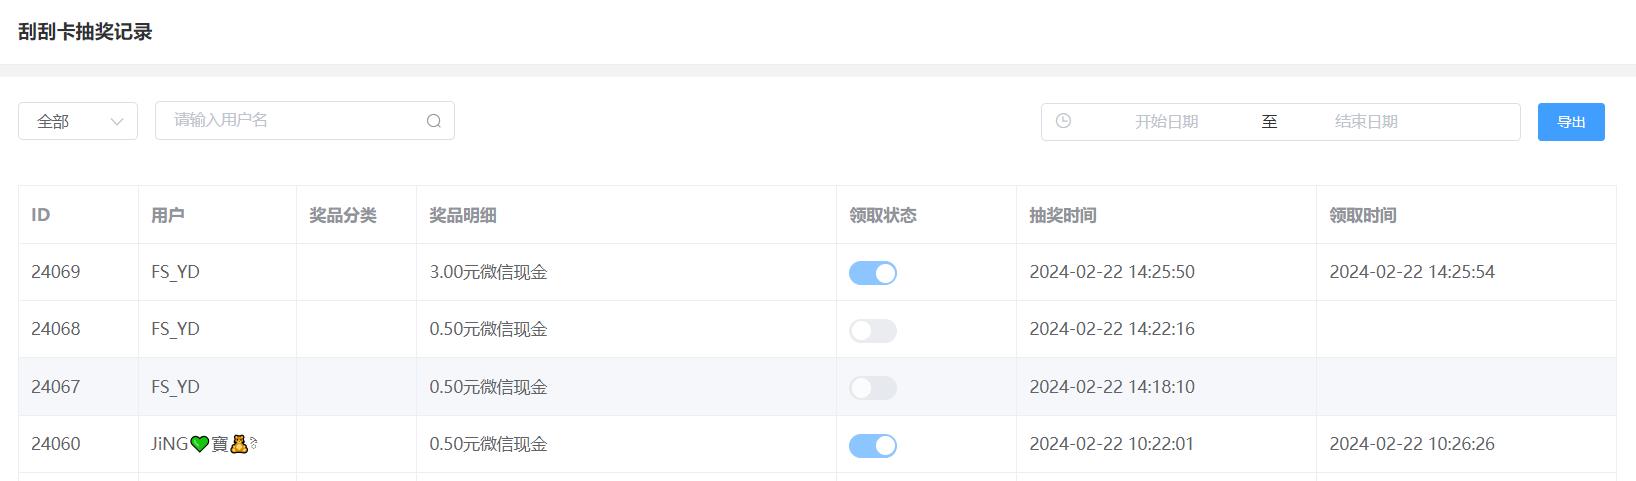
Task: Click the 抽奖时间 column header
Action: pyautogui.click(x=1063, y=215)
